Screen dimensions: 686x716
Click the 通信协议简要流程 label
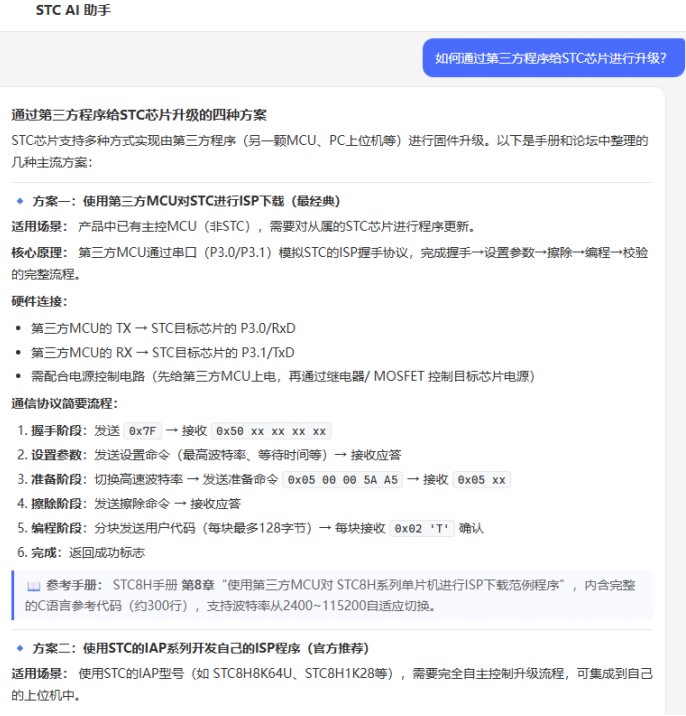tap(64, 404)
